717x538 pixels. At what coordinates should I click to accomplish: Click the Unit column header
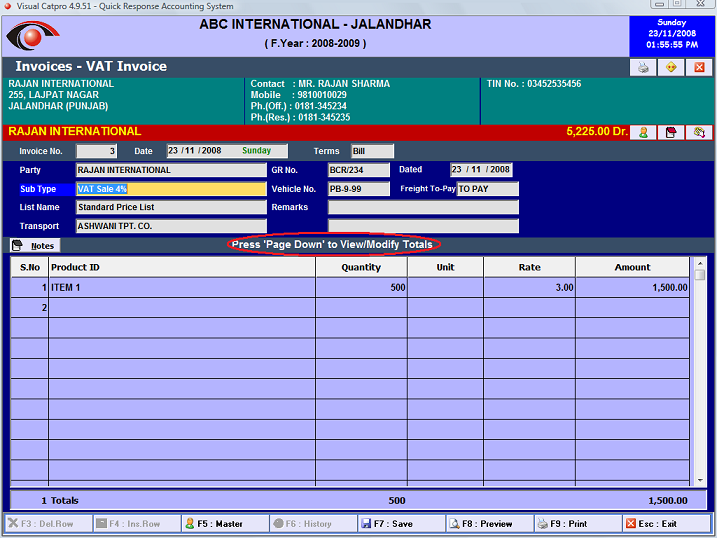(445, 267)
